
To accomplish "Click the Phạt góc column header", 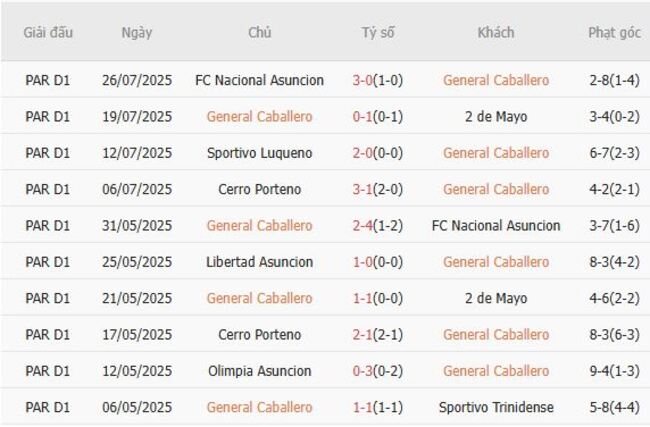I will click(x=614, y=33).
